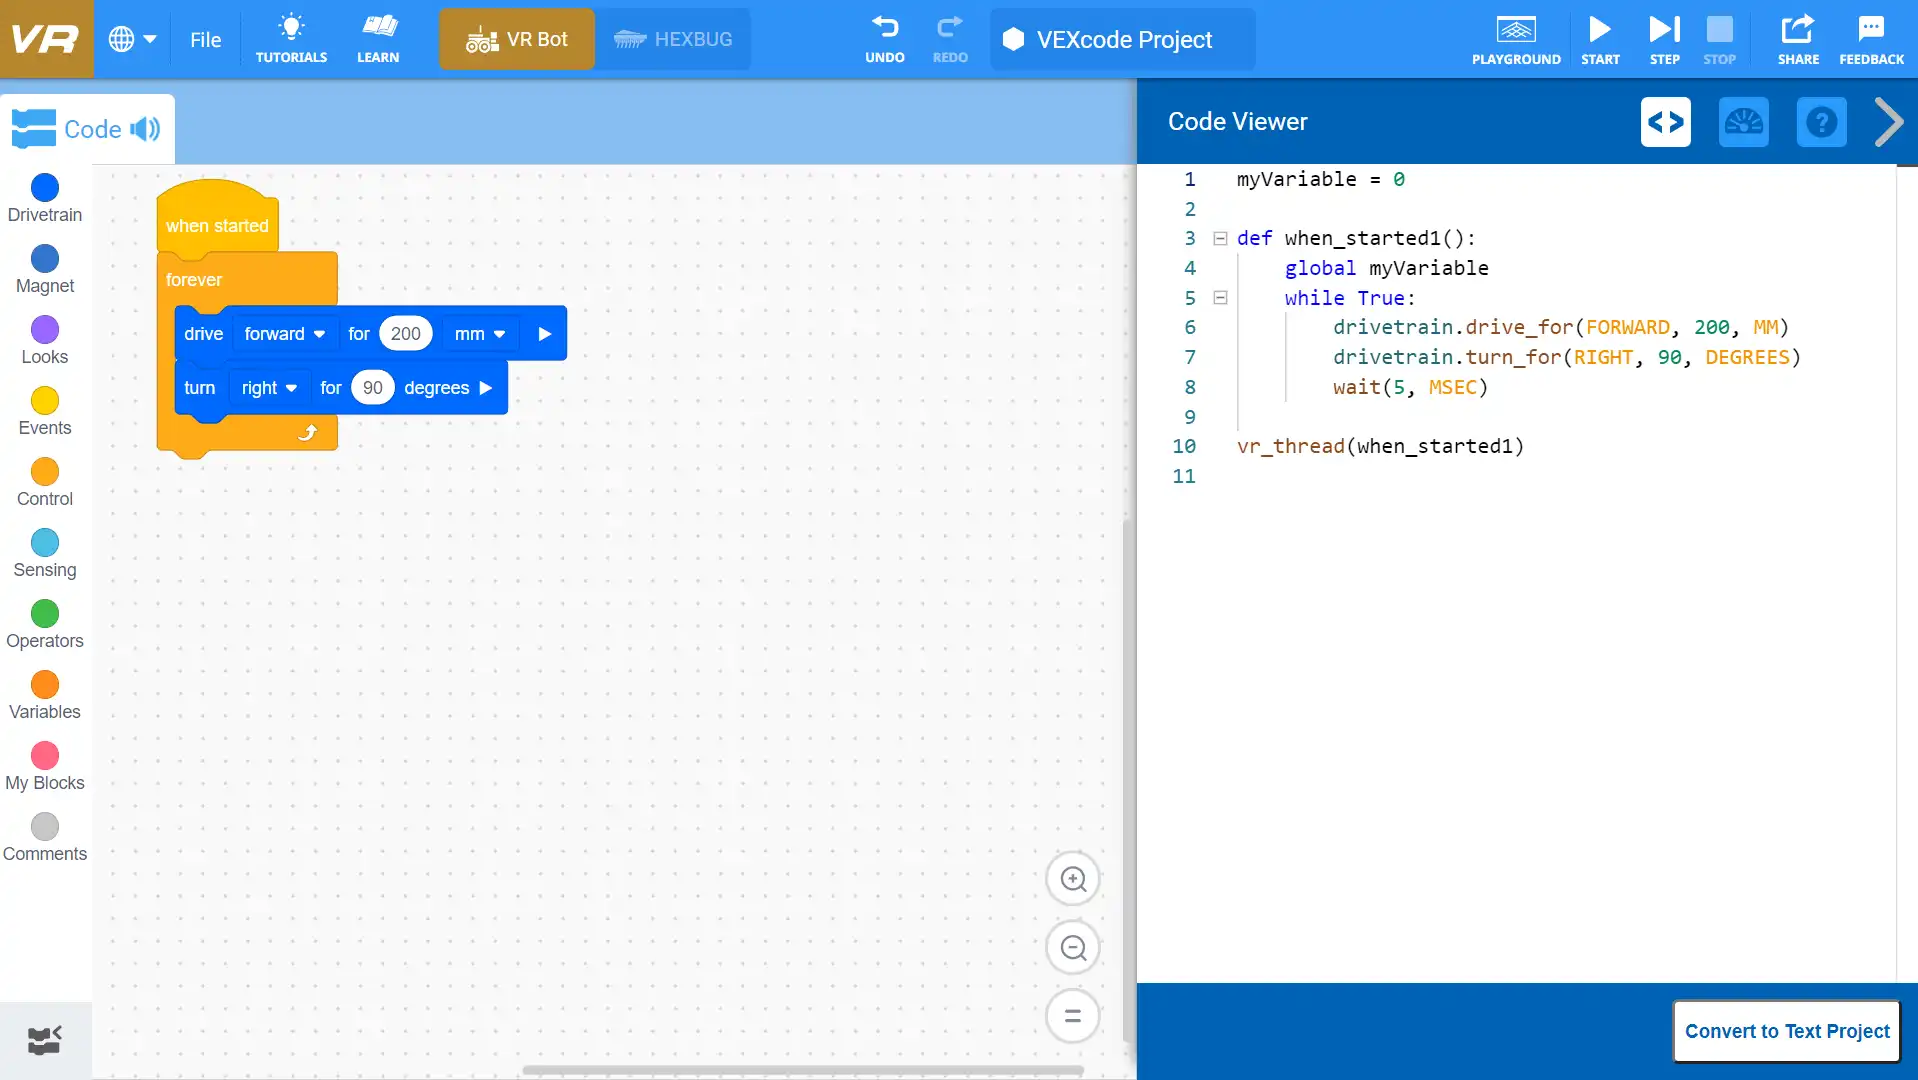Toggle the code view display mode
1918x1080 pixels.
(x=1665, y=121)
